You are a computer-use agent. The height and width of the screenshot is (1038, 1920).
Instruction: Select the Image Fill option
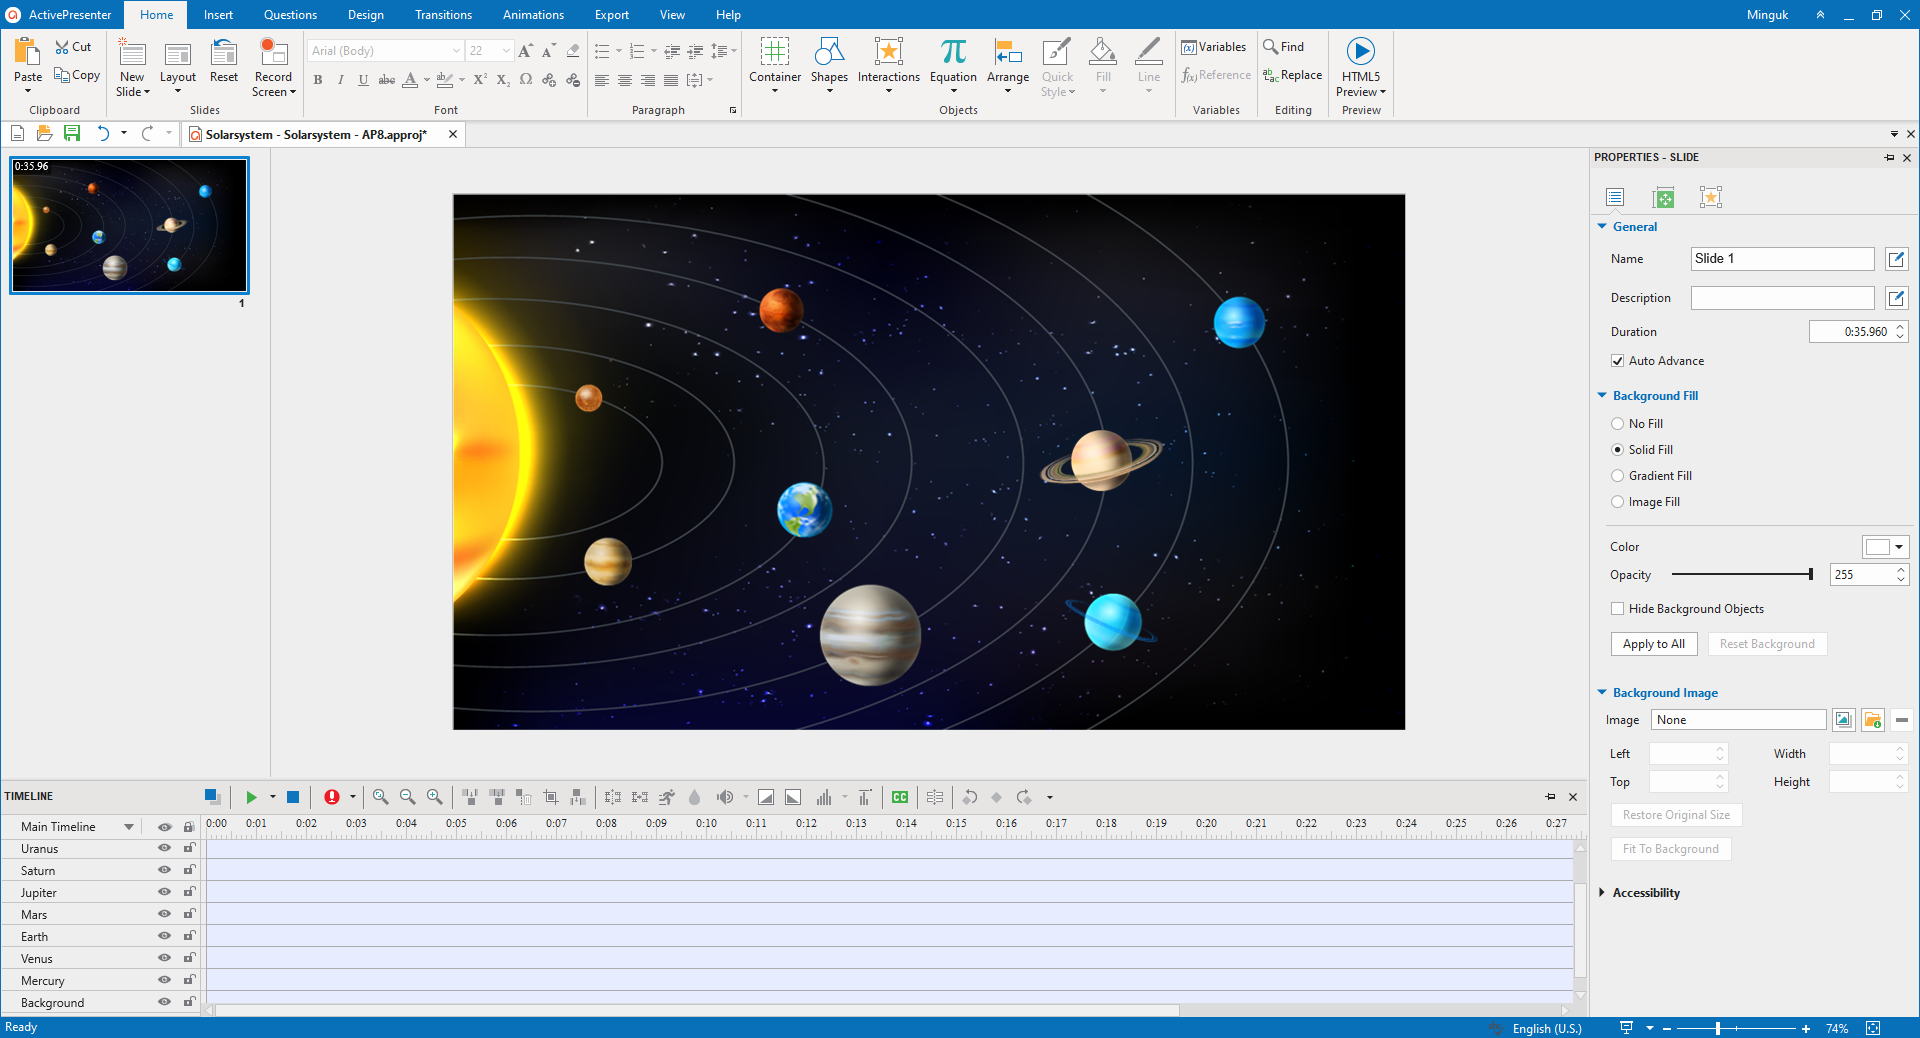point(1617,502)
